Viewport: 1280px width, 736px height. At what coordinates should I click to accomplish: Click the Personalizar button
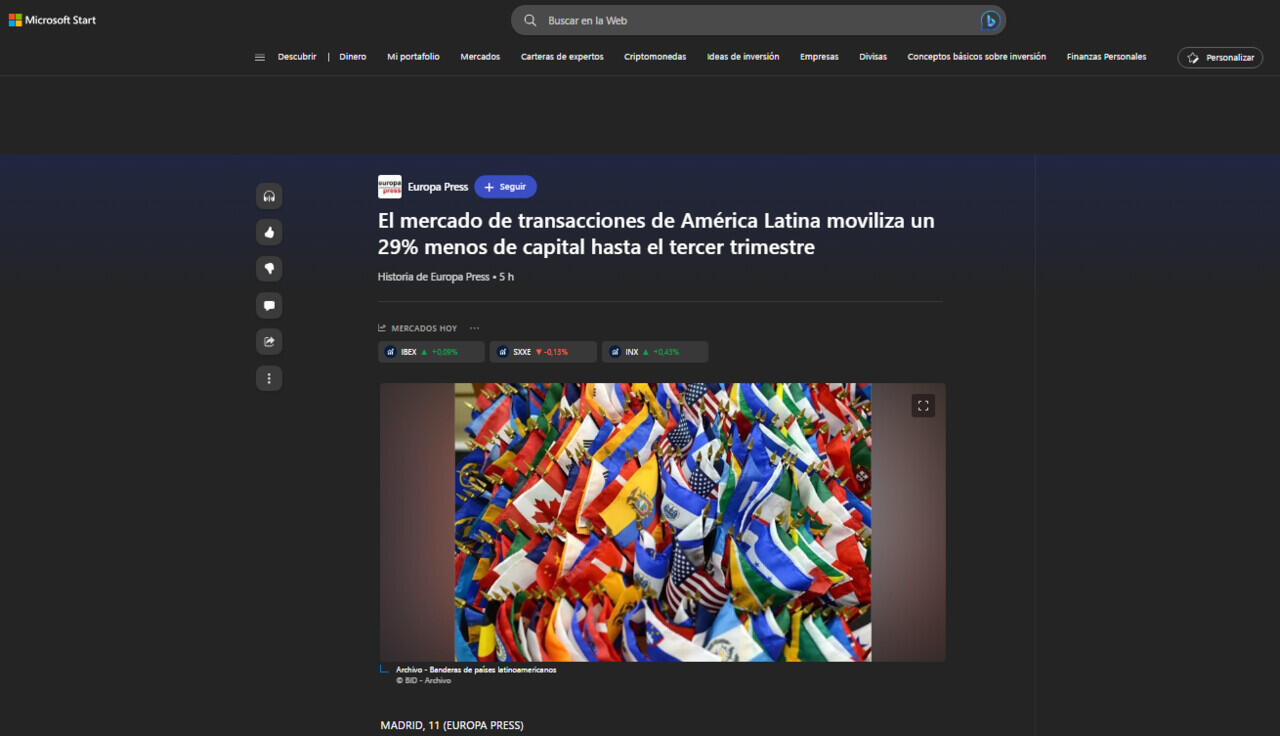[x=1219, y=58]
